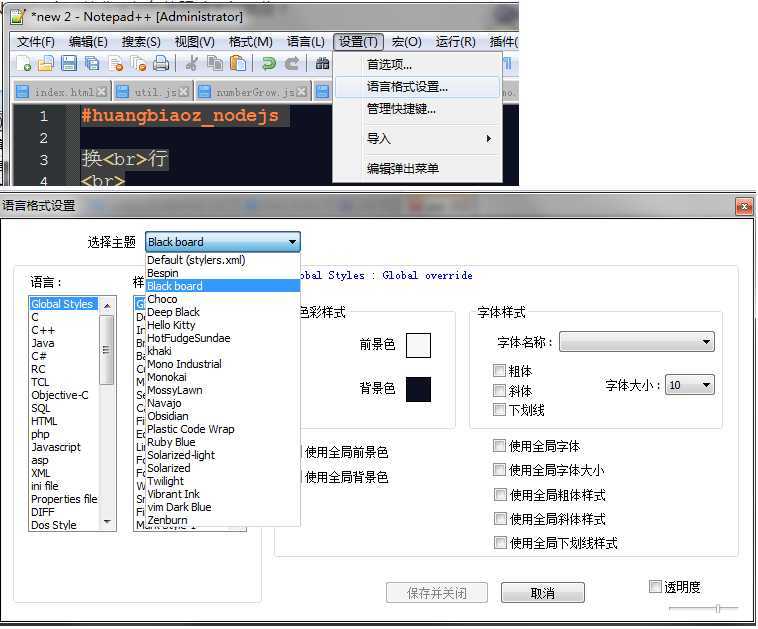Click the save-state icon on util.js tab
758x629 pixels.
coord(123,92)
